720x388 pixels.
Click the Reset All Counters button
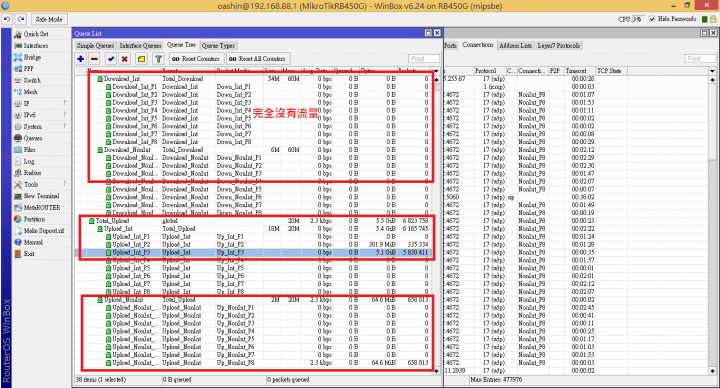click(258, 59)
